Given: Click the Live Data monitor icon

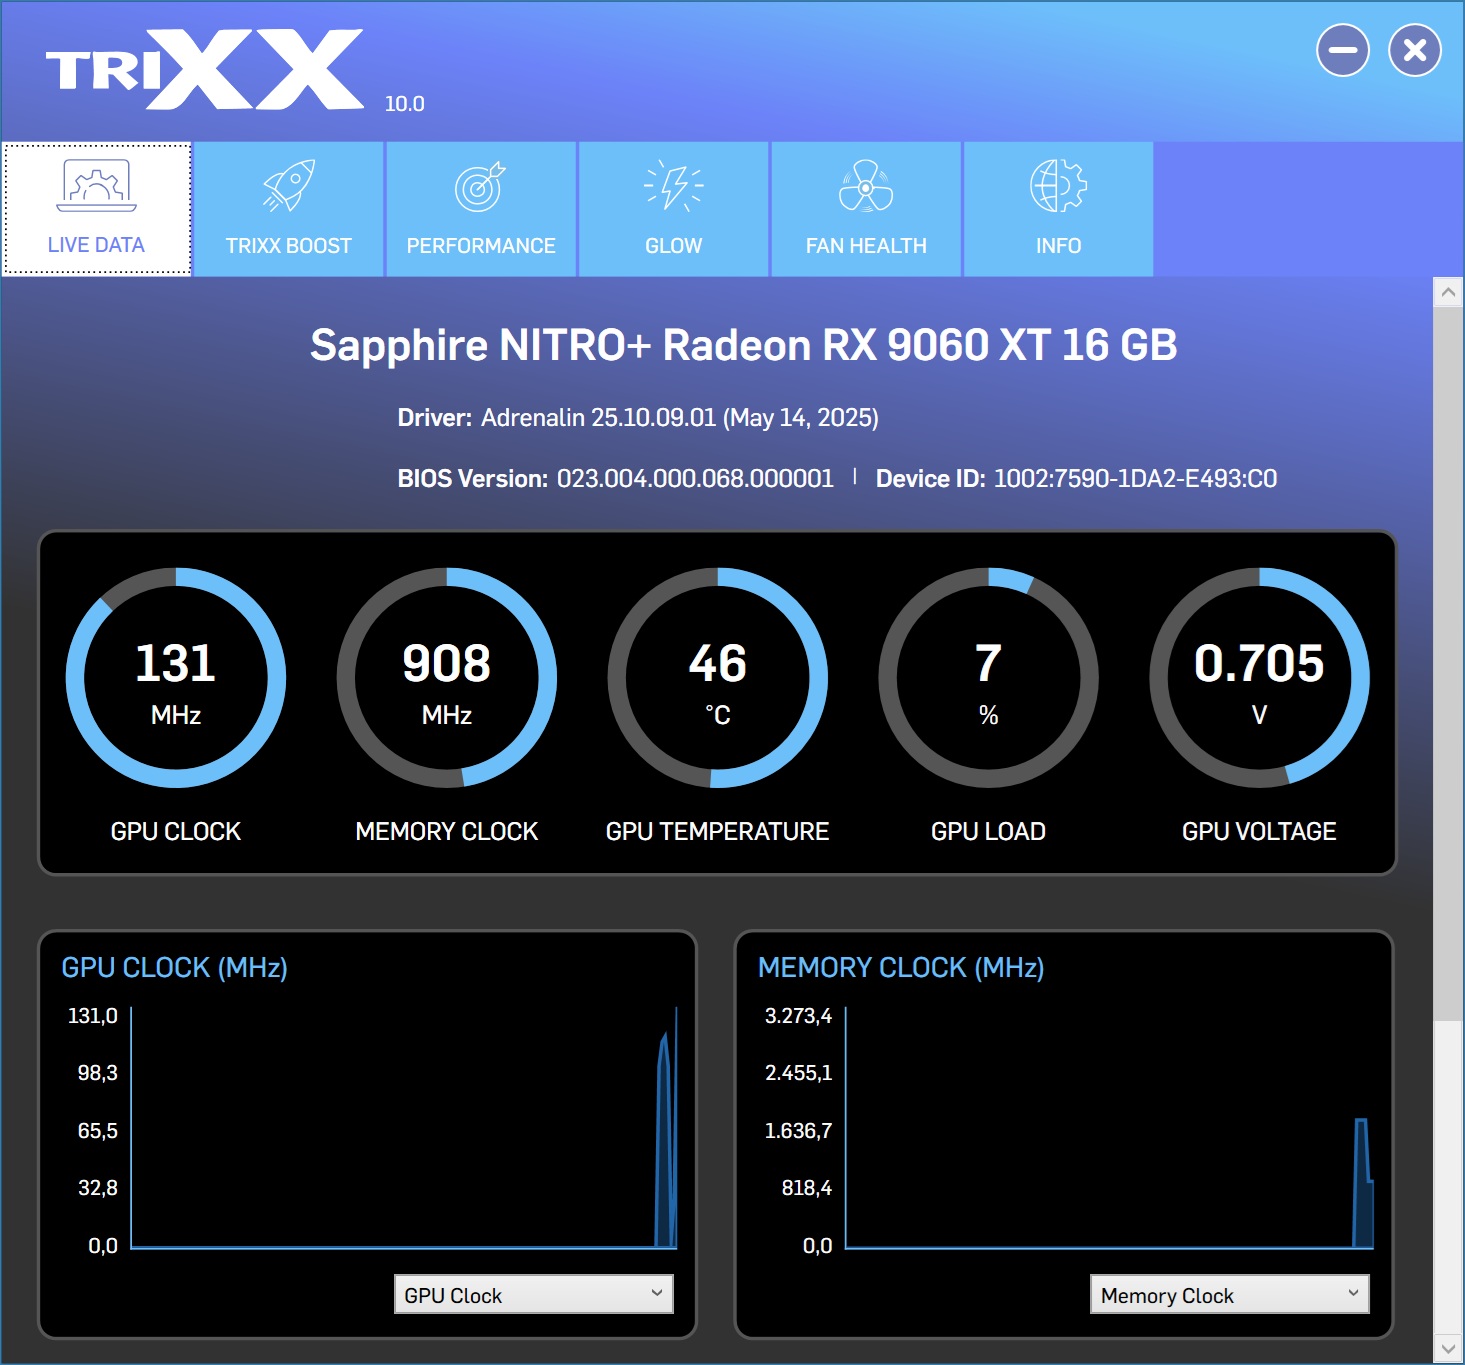Looking at the screenshot, I should 96,185.
